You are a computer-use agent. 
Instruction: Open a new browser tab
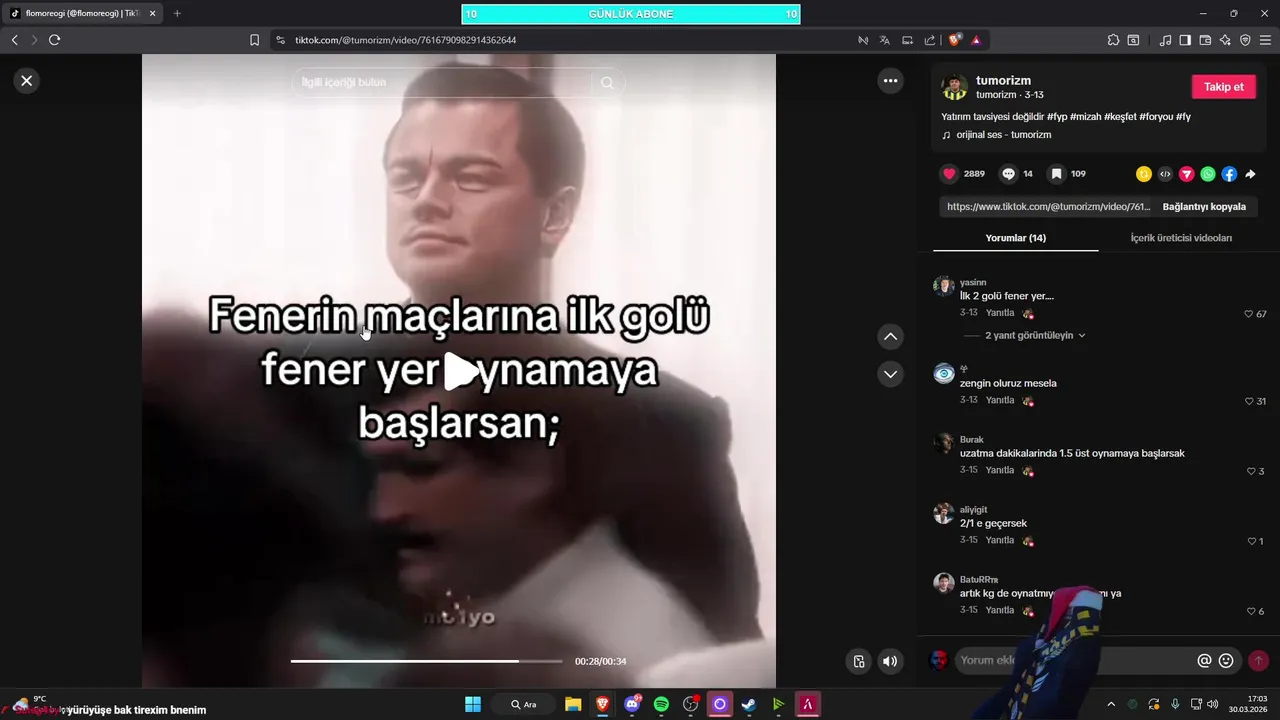click(177, 13)
